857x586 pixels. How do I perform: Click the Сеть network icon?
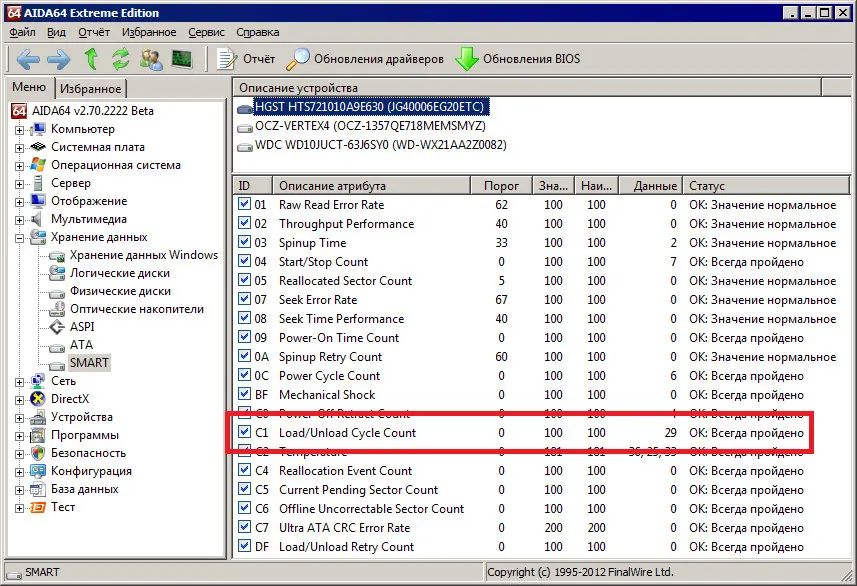click(38, 381)
